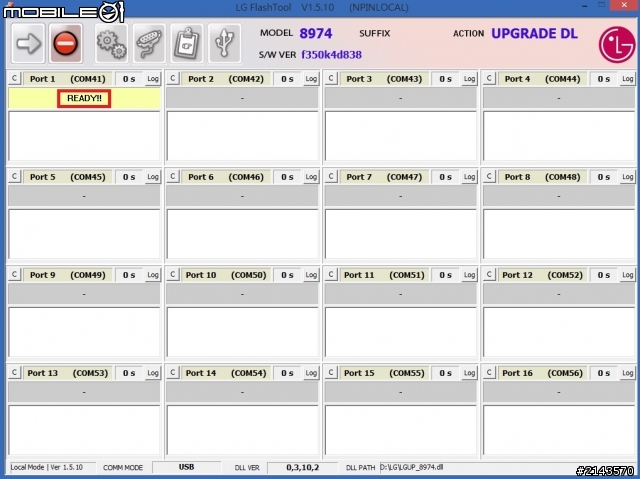The width and height of the screenshot is (640, 479).
Task: Click the model number 8974
Action: click(x=316, y=33)
